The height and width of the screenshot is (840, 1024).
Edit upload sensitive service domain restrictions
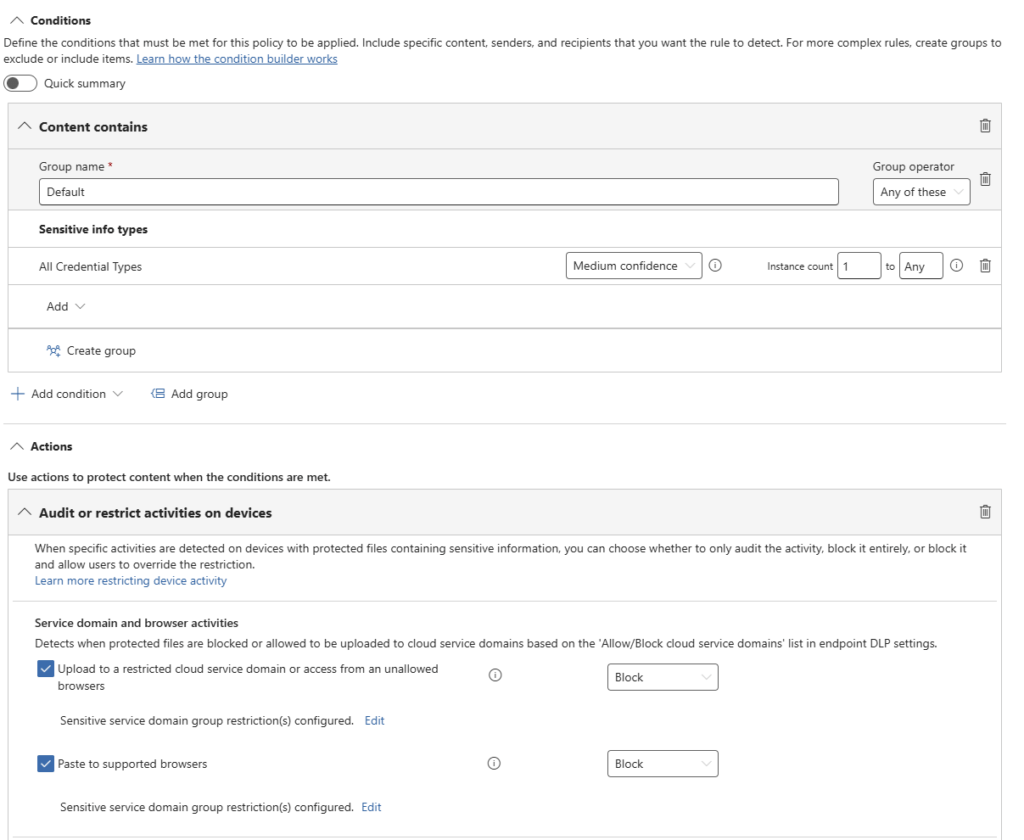coord(374,720)
